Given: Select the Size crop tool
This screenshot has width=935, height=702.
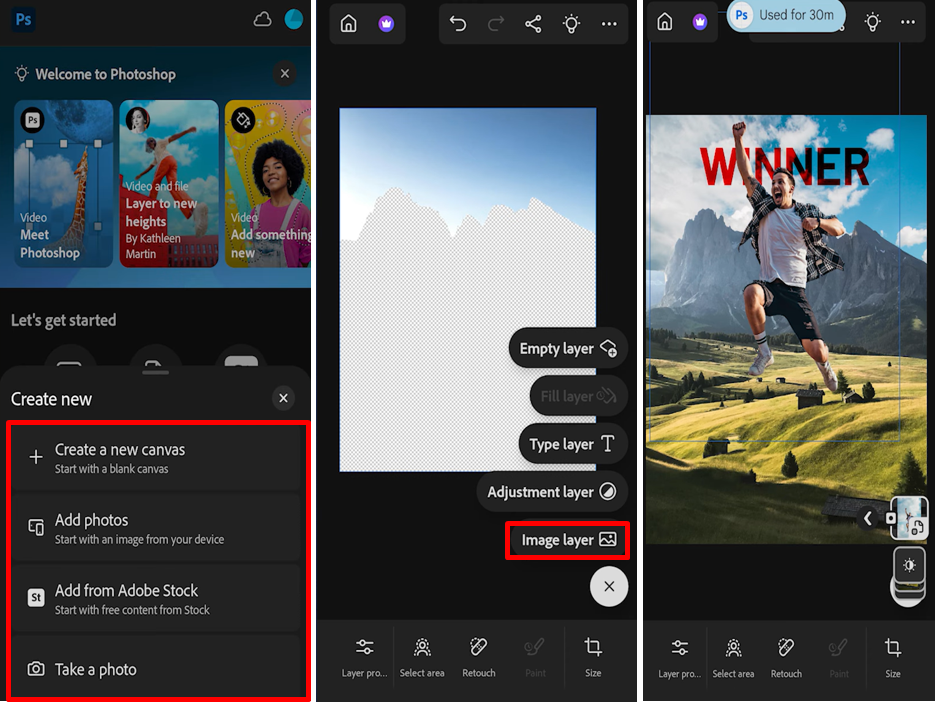Looking at the screenshot, I should [593, 655].
